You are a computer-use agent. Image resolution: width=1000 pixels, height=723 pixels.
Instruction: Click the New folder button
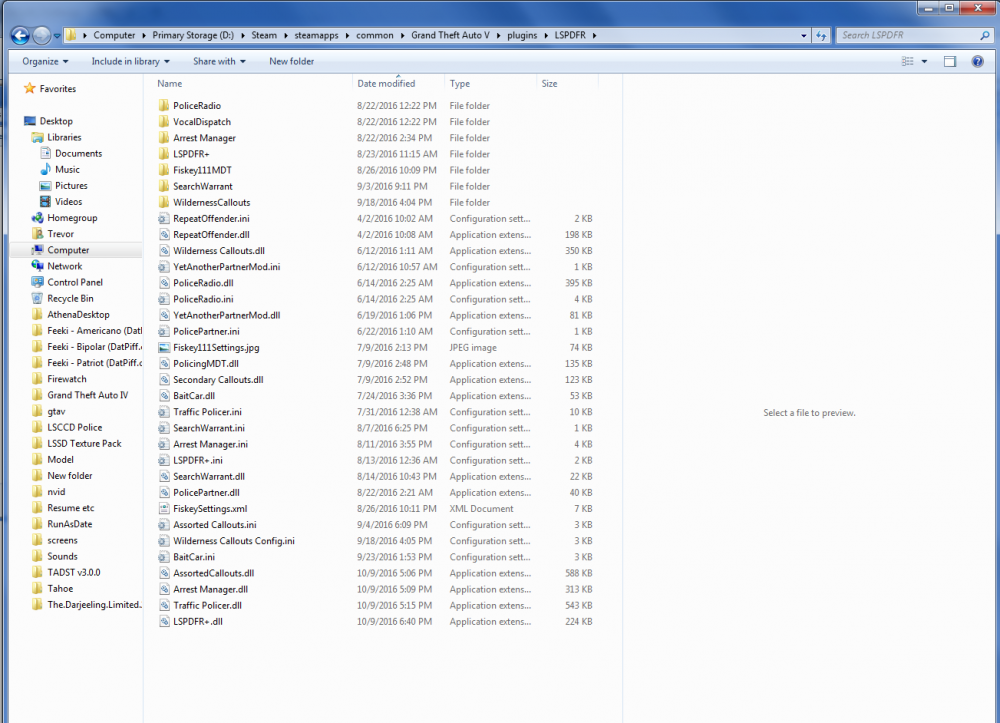tap(291, 62)
